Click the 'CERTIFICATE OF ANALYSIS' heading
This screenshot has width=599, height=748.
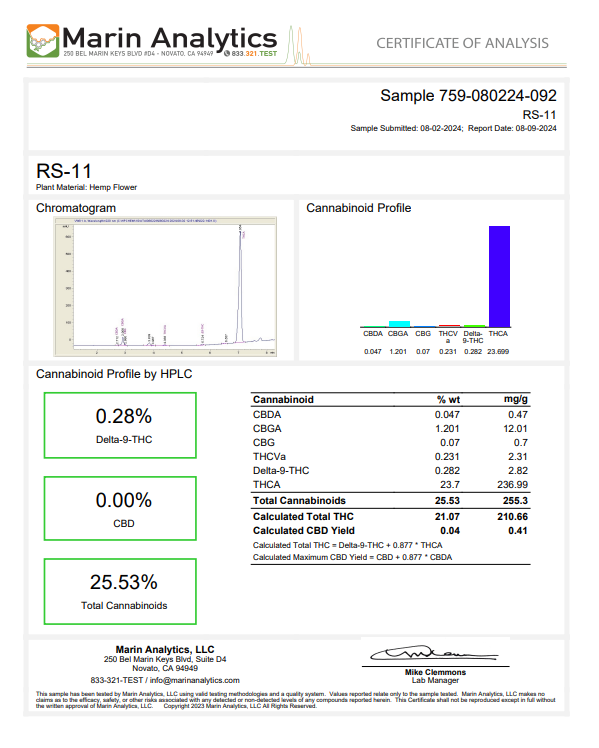tap(462, 43)
